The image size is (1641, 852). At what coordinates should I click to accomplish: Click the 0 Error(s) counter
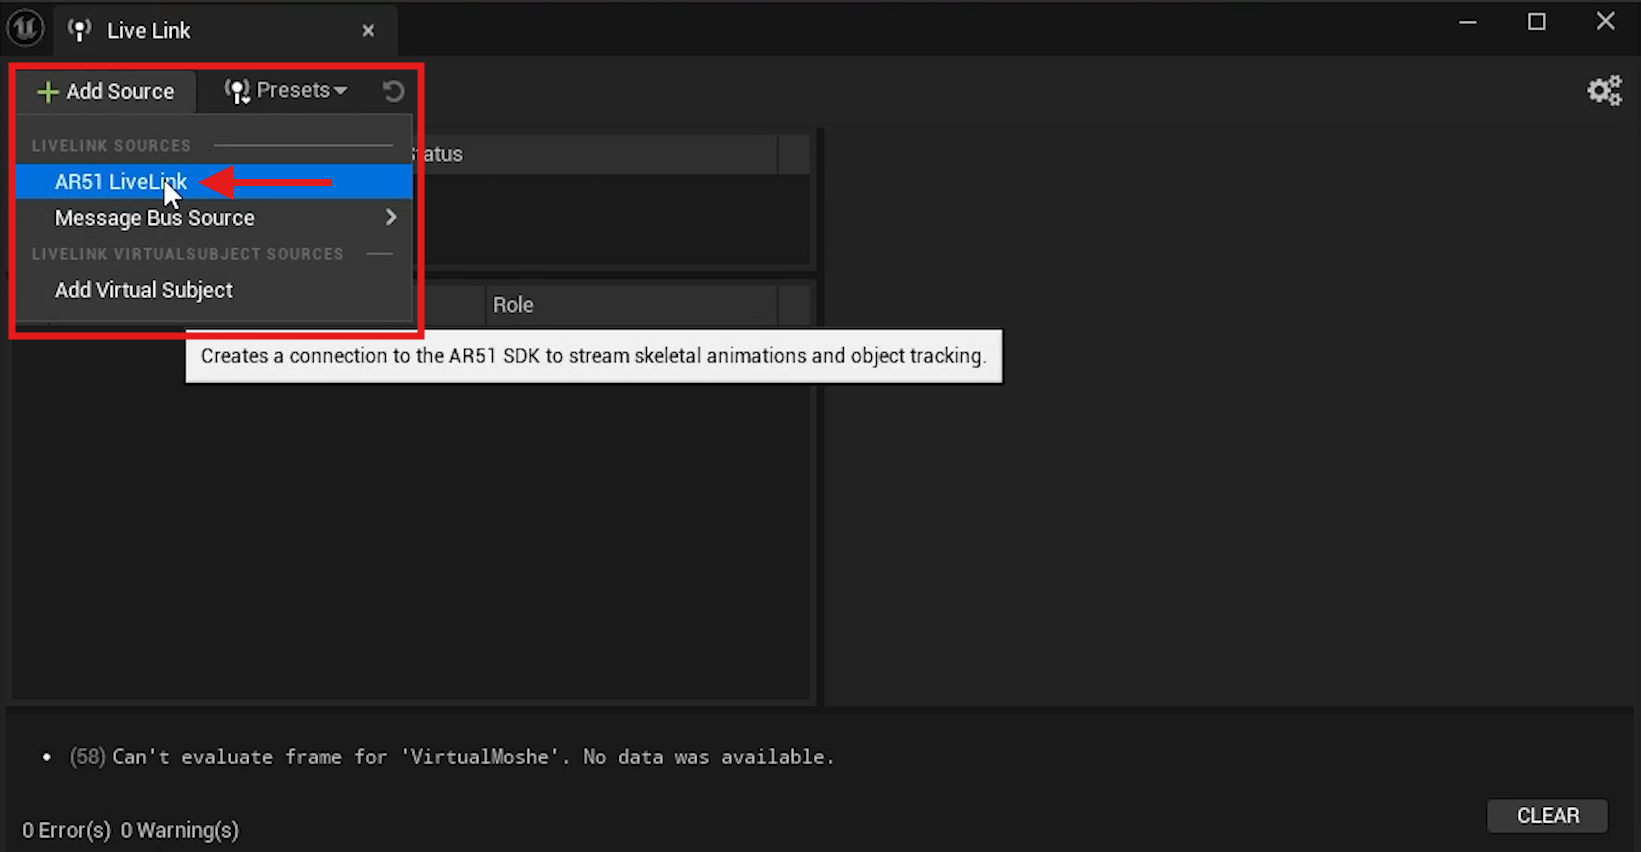click(x=66, y=830)
